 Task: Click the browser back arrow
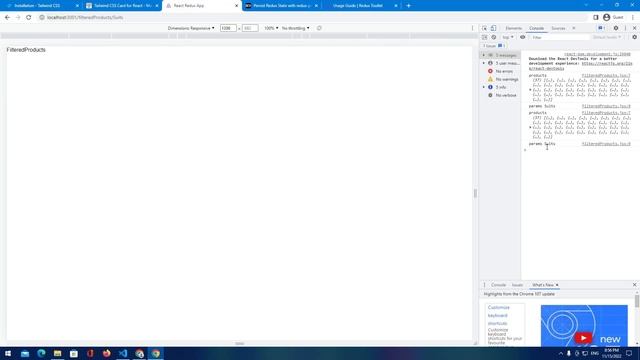click(x=7, y=18)
